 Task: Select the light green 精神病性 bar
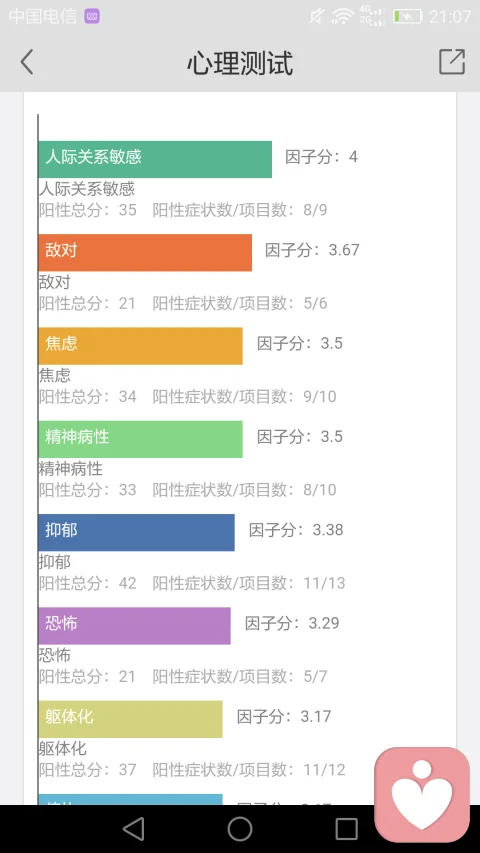[140, 439]
